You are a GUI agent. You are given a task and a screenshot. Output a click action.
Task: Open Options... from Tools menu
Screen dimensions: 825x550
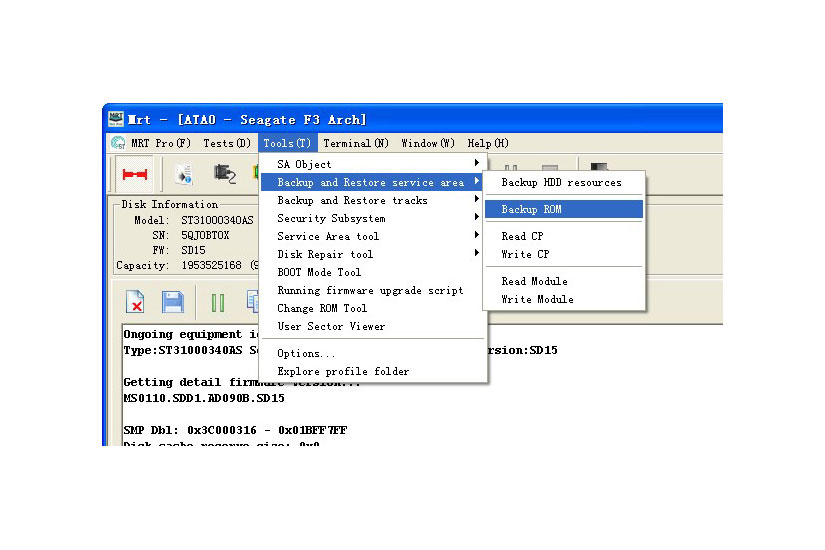click(x=371, y=353)
